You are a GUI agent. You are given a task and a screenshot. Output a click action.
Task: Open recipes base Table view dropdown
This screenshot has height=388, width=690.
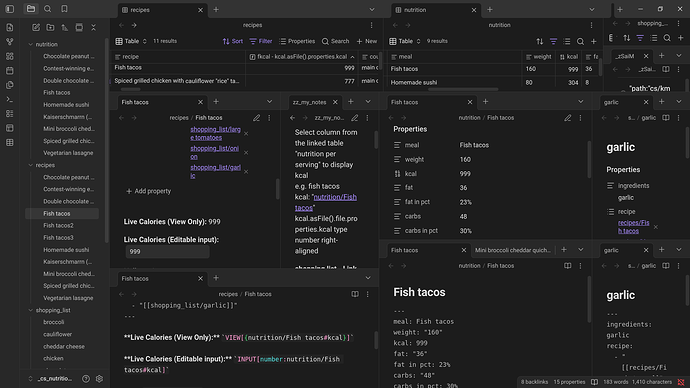coord(131,41)
